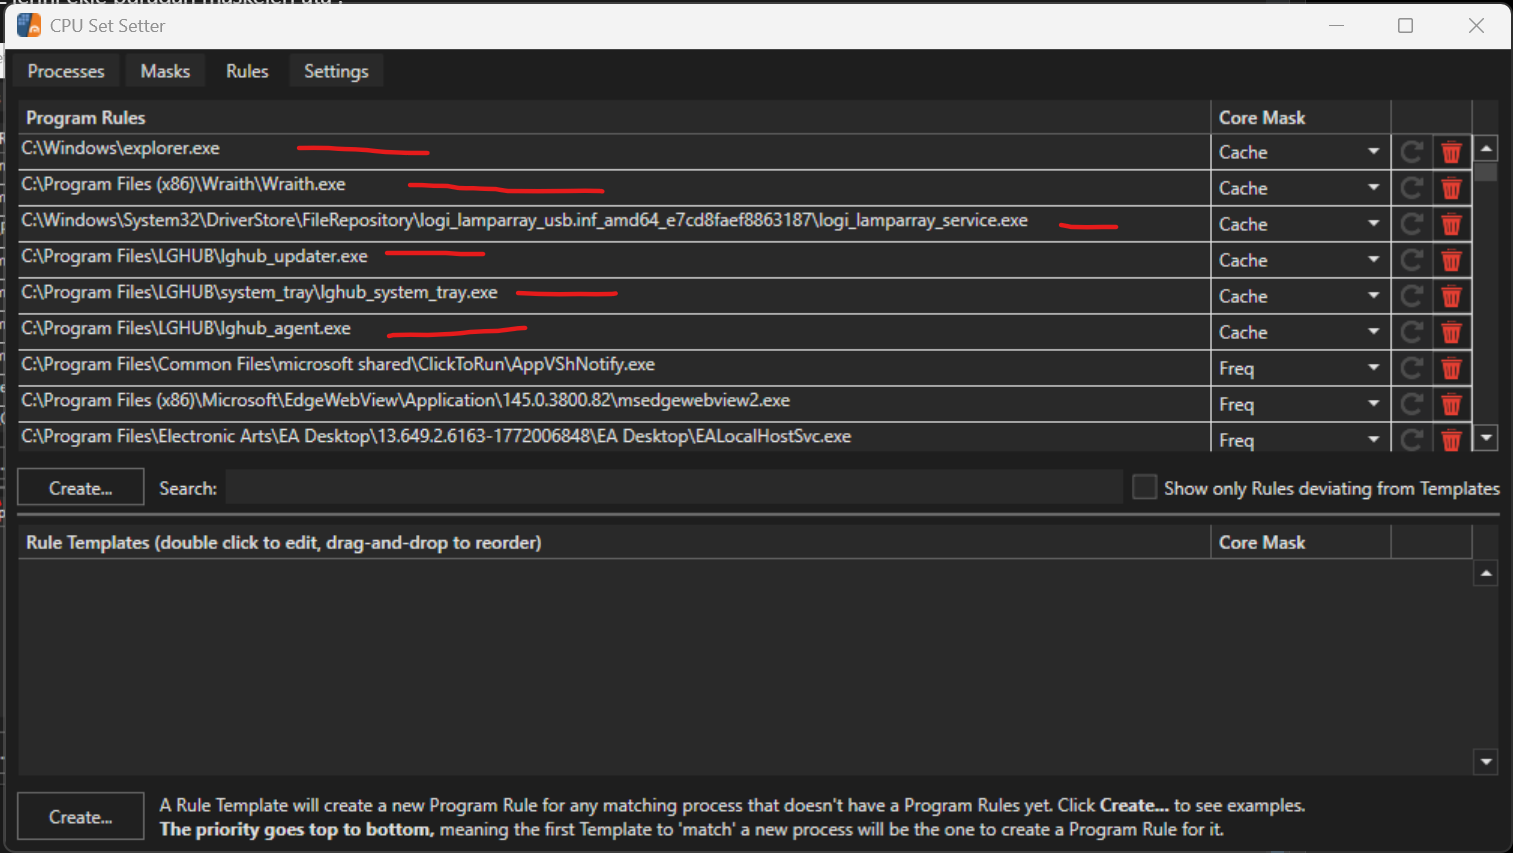Trash the lghub_agent.exe program rule
1513x853 pixels.
click(x=1451, y=332)
